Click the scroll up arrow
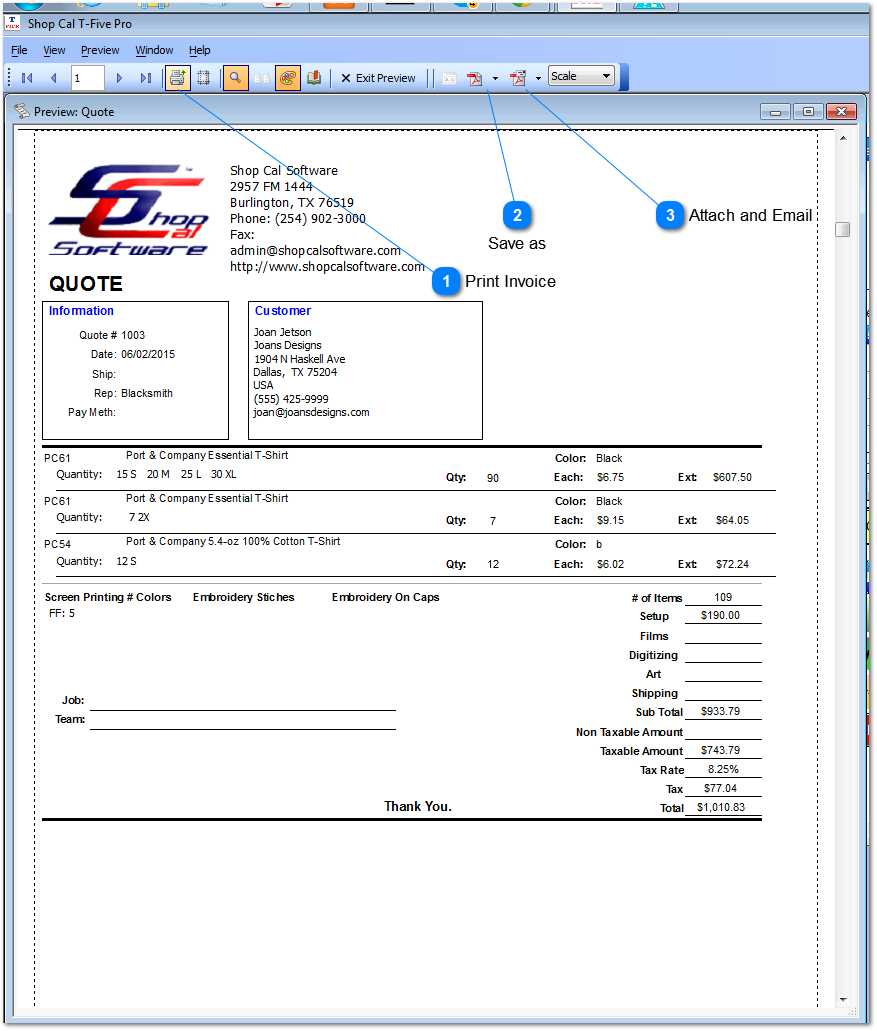Viewport: 877px width, 1031px height. pos(843,138)
